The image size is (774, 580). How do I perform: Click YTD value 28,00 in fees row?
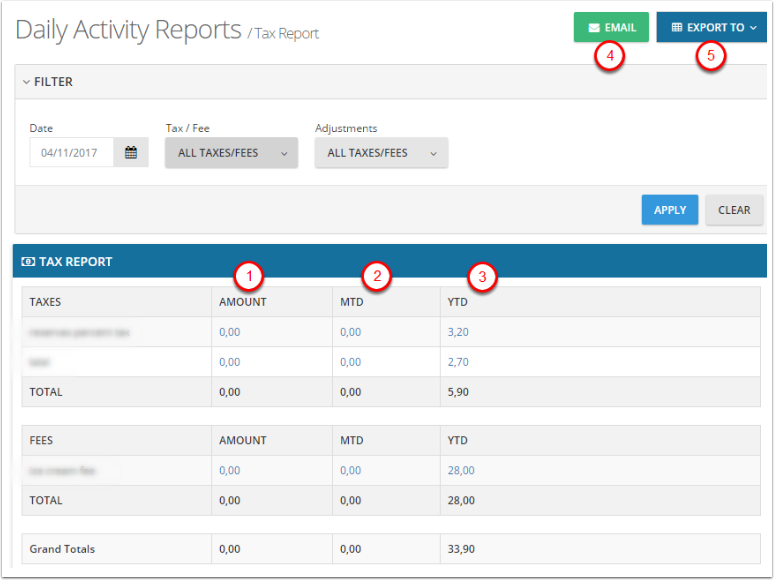[461, 470]
